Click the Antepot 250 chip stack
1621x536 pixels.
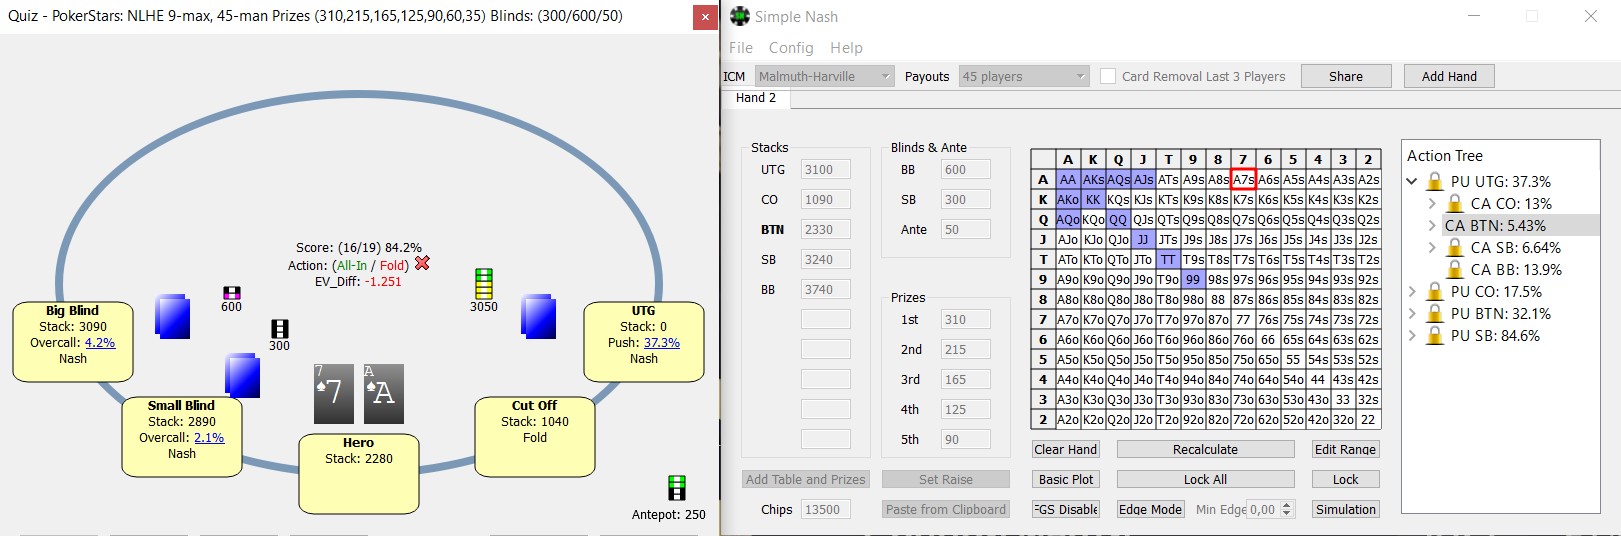(677, 488)
